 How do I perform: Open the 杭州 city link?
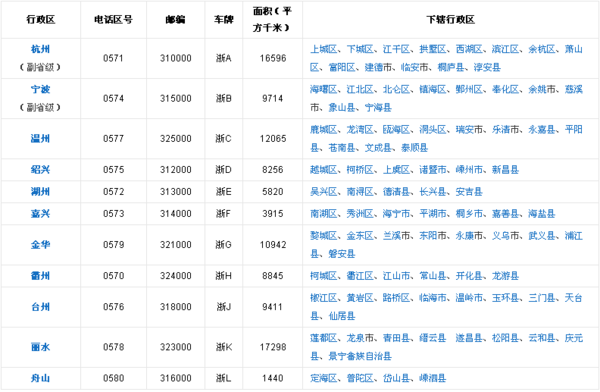pos(41,49)
